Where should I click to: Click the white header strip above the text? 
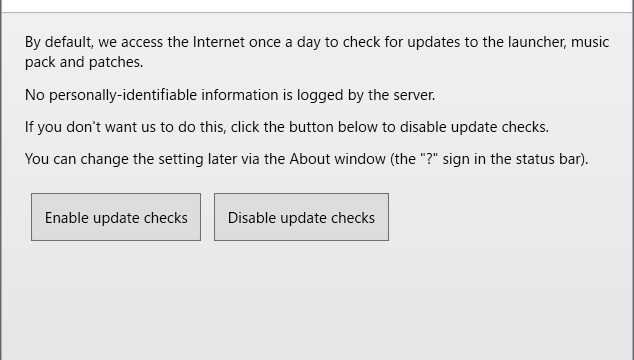[317, 6]
